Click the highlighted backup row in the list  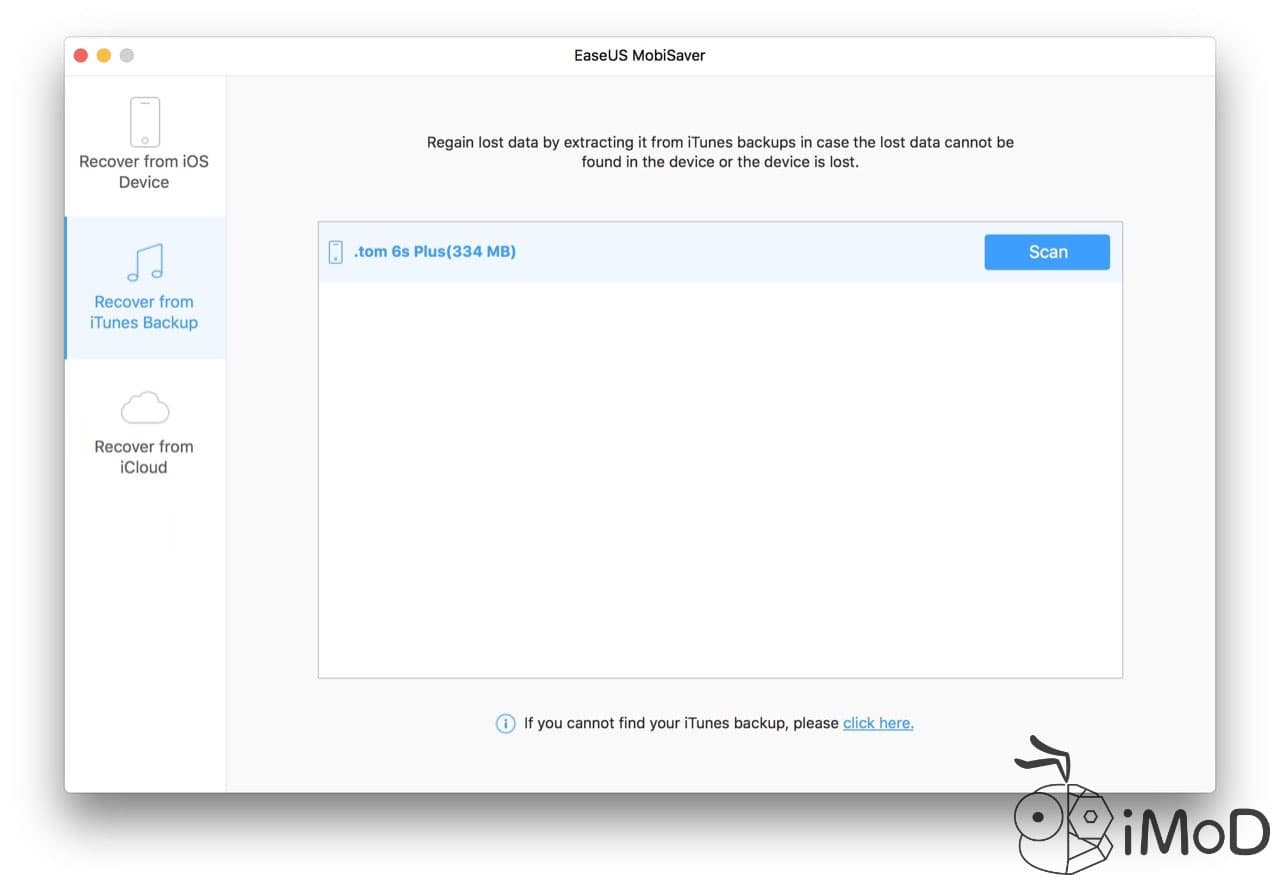(x=700, y=251)
